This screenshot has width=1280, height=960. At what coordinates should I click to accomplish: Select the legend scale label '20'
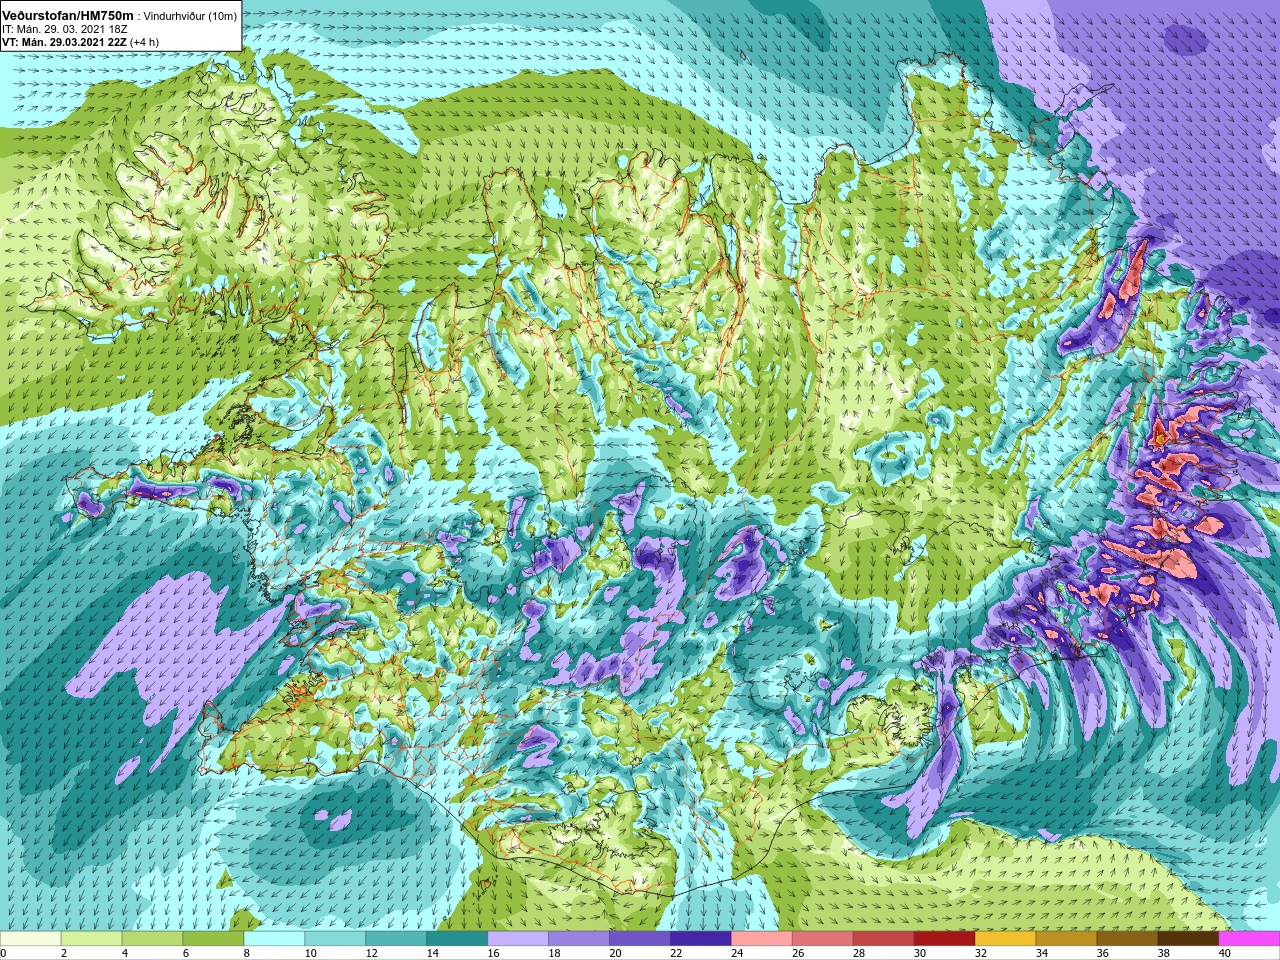616,953
